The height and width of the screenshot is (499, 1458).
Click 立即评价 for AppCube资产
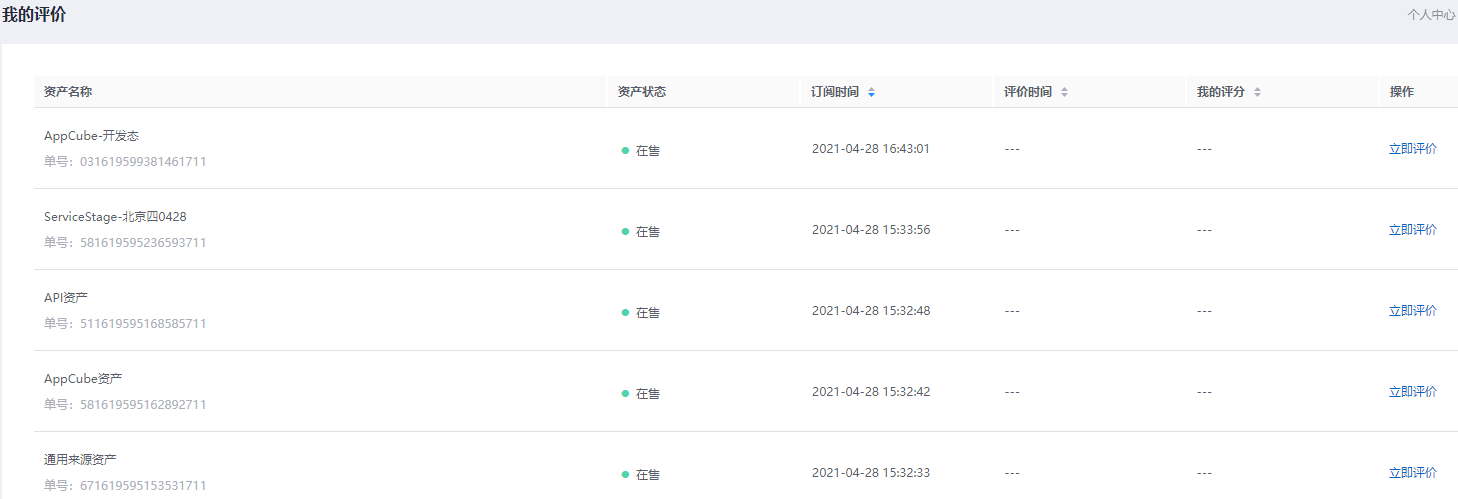tap(1413, 392)
